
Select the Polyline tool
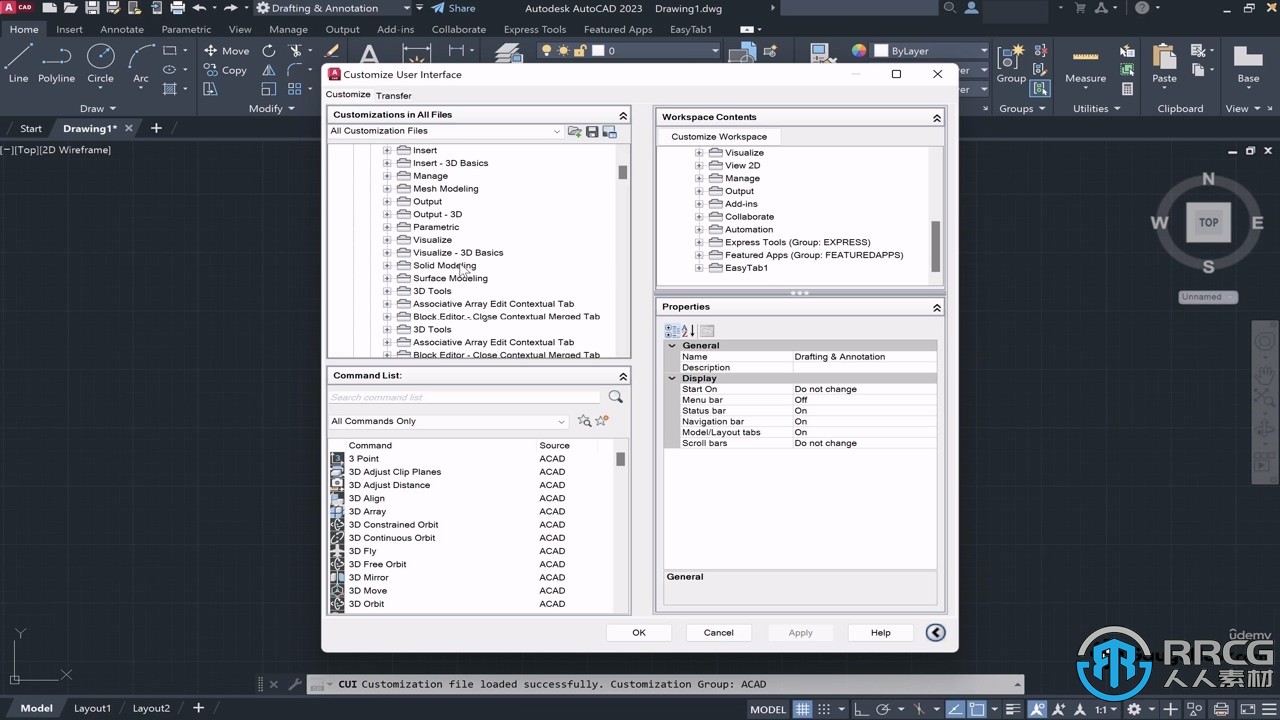(x=56, y=63)
